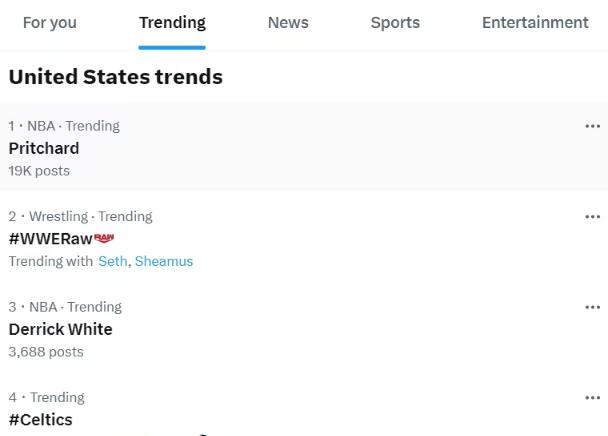
Task: Open more options for Derrick White trend
Action: [x=592, y=307]
